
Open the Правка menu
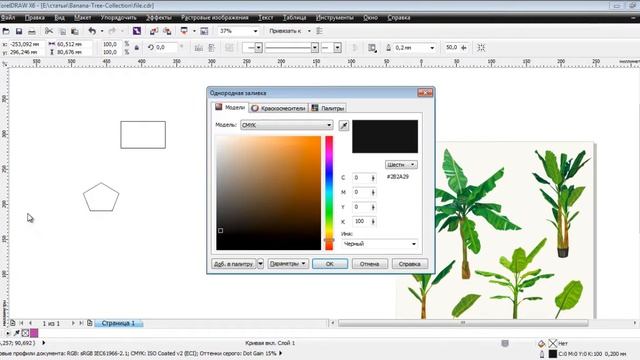click(35, 18)
